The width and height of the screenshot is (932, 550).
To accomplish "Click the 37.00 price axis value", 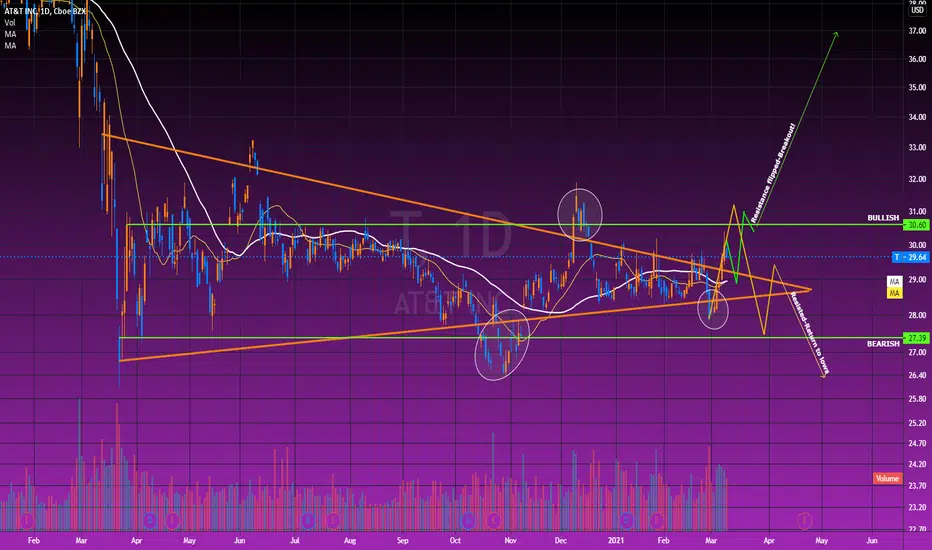I will point(917,31).
